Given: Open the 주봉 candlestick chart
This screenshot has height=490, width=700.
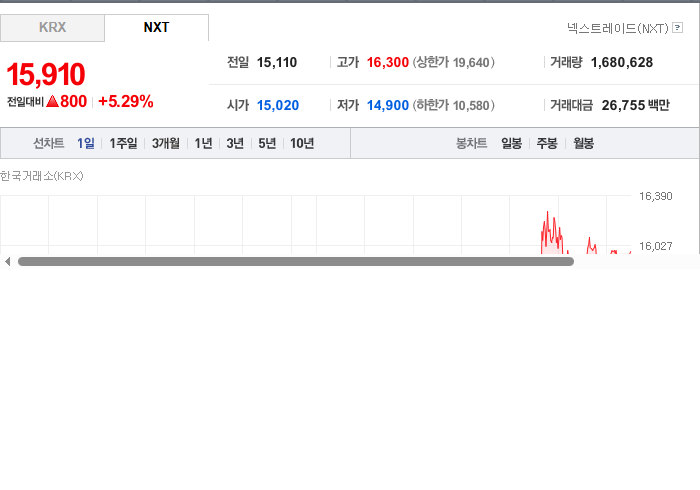Looking at the screenshot, I should click(547, 143).
